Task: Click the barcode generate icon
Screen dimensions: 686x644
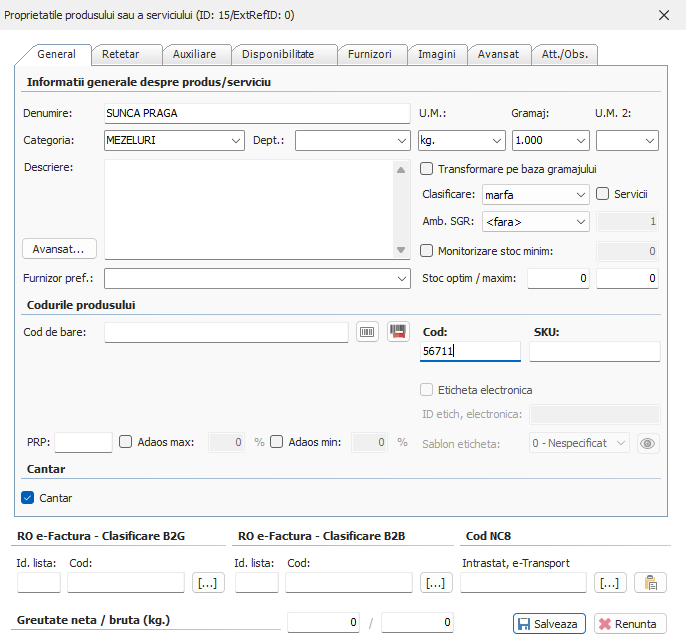Action: click(x=368, y=332)
